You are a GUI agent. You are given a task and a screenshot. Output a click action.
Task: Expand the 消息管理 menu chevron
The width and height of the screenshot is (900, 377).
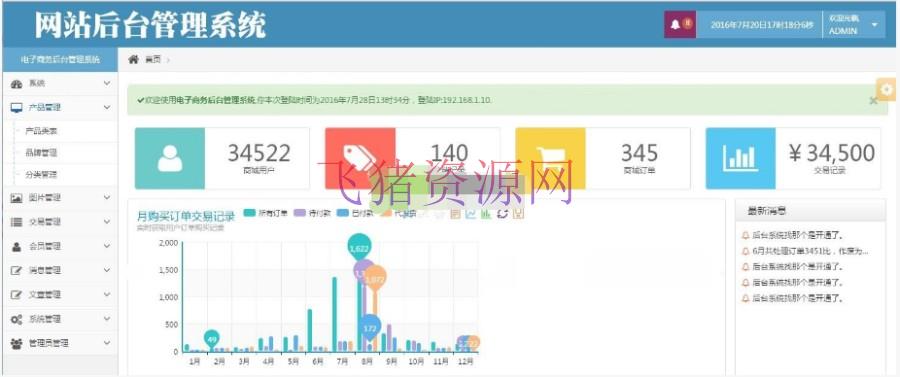(107, 270)
